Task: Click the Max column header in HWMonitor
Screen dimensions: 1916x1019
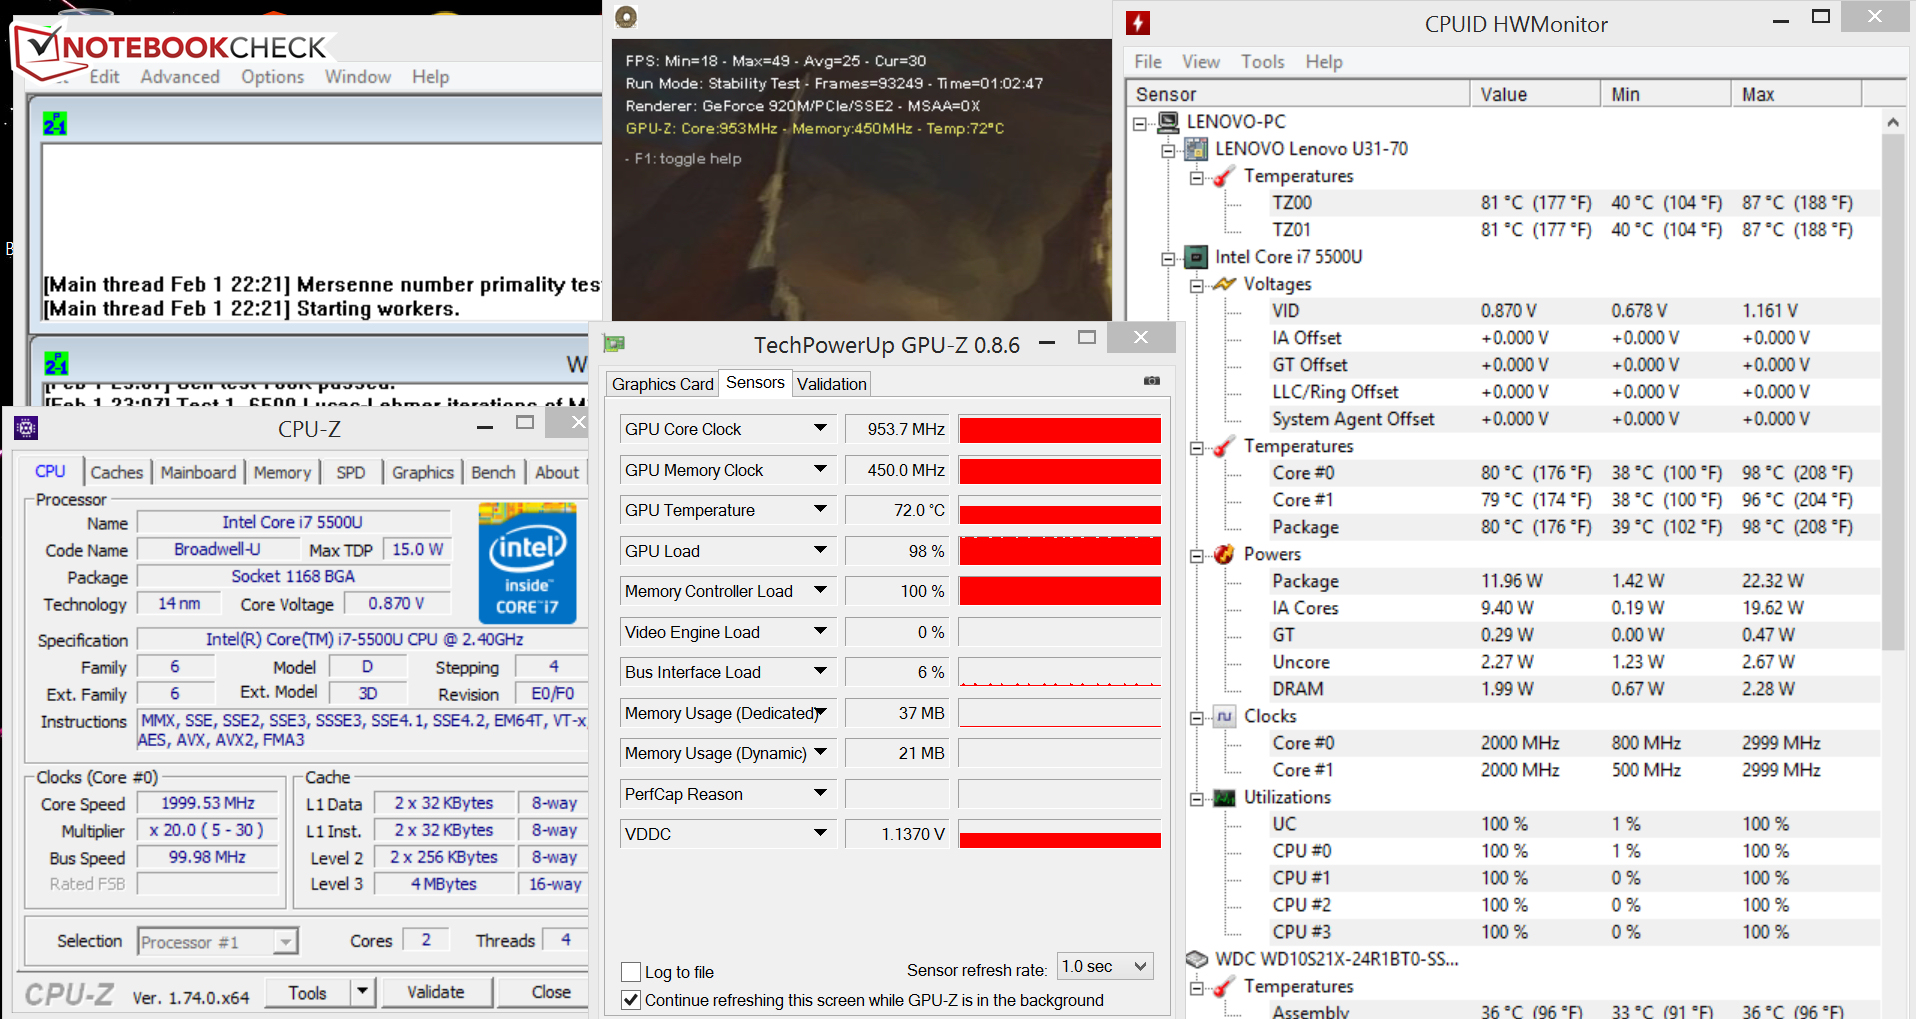Action: pos(1796,94)
